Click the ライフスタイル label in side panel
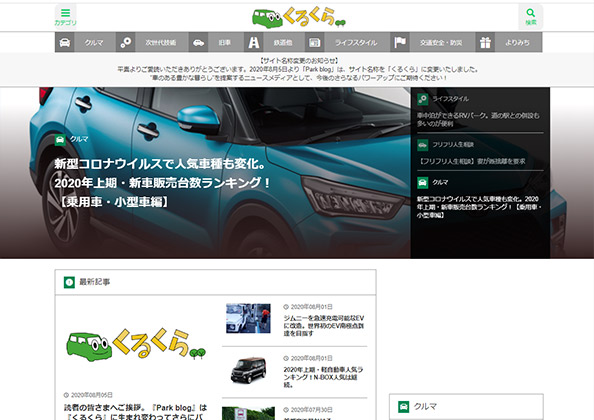Screen dimensions: 594x420 (x=451, y=99)
